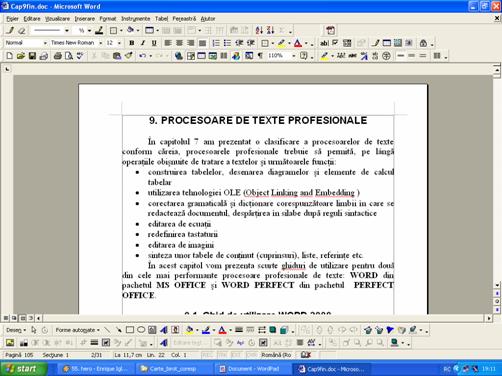This screenshot has width=502, height=376.
Task: Click the Open file folder icon
Action: 21,56
